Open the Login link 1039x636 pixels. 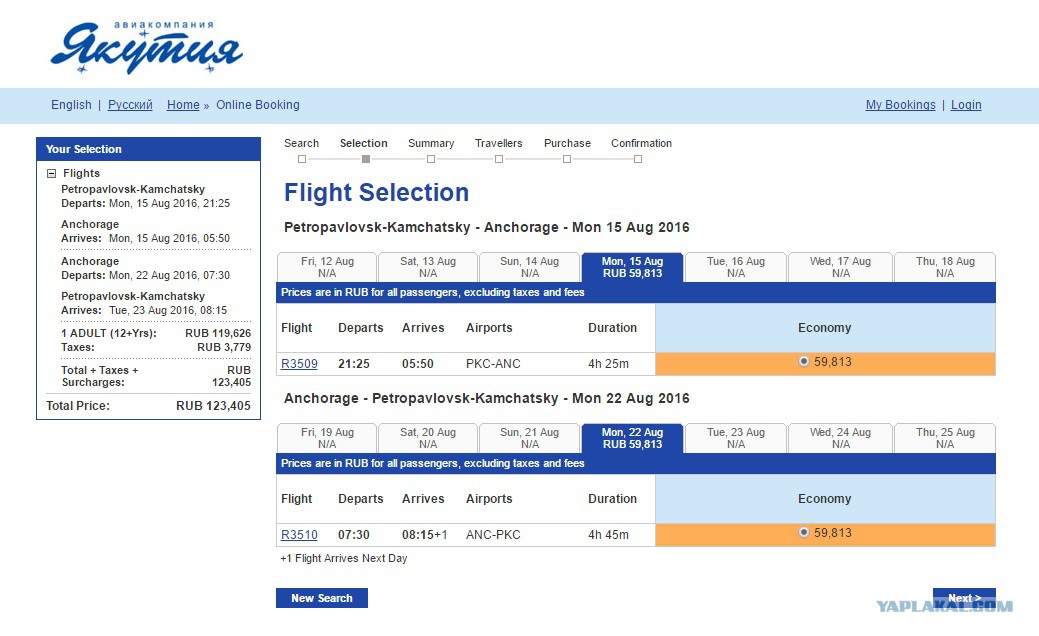click(966, 105)
